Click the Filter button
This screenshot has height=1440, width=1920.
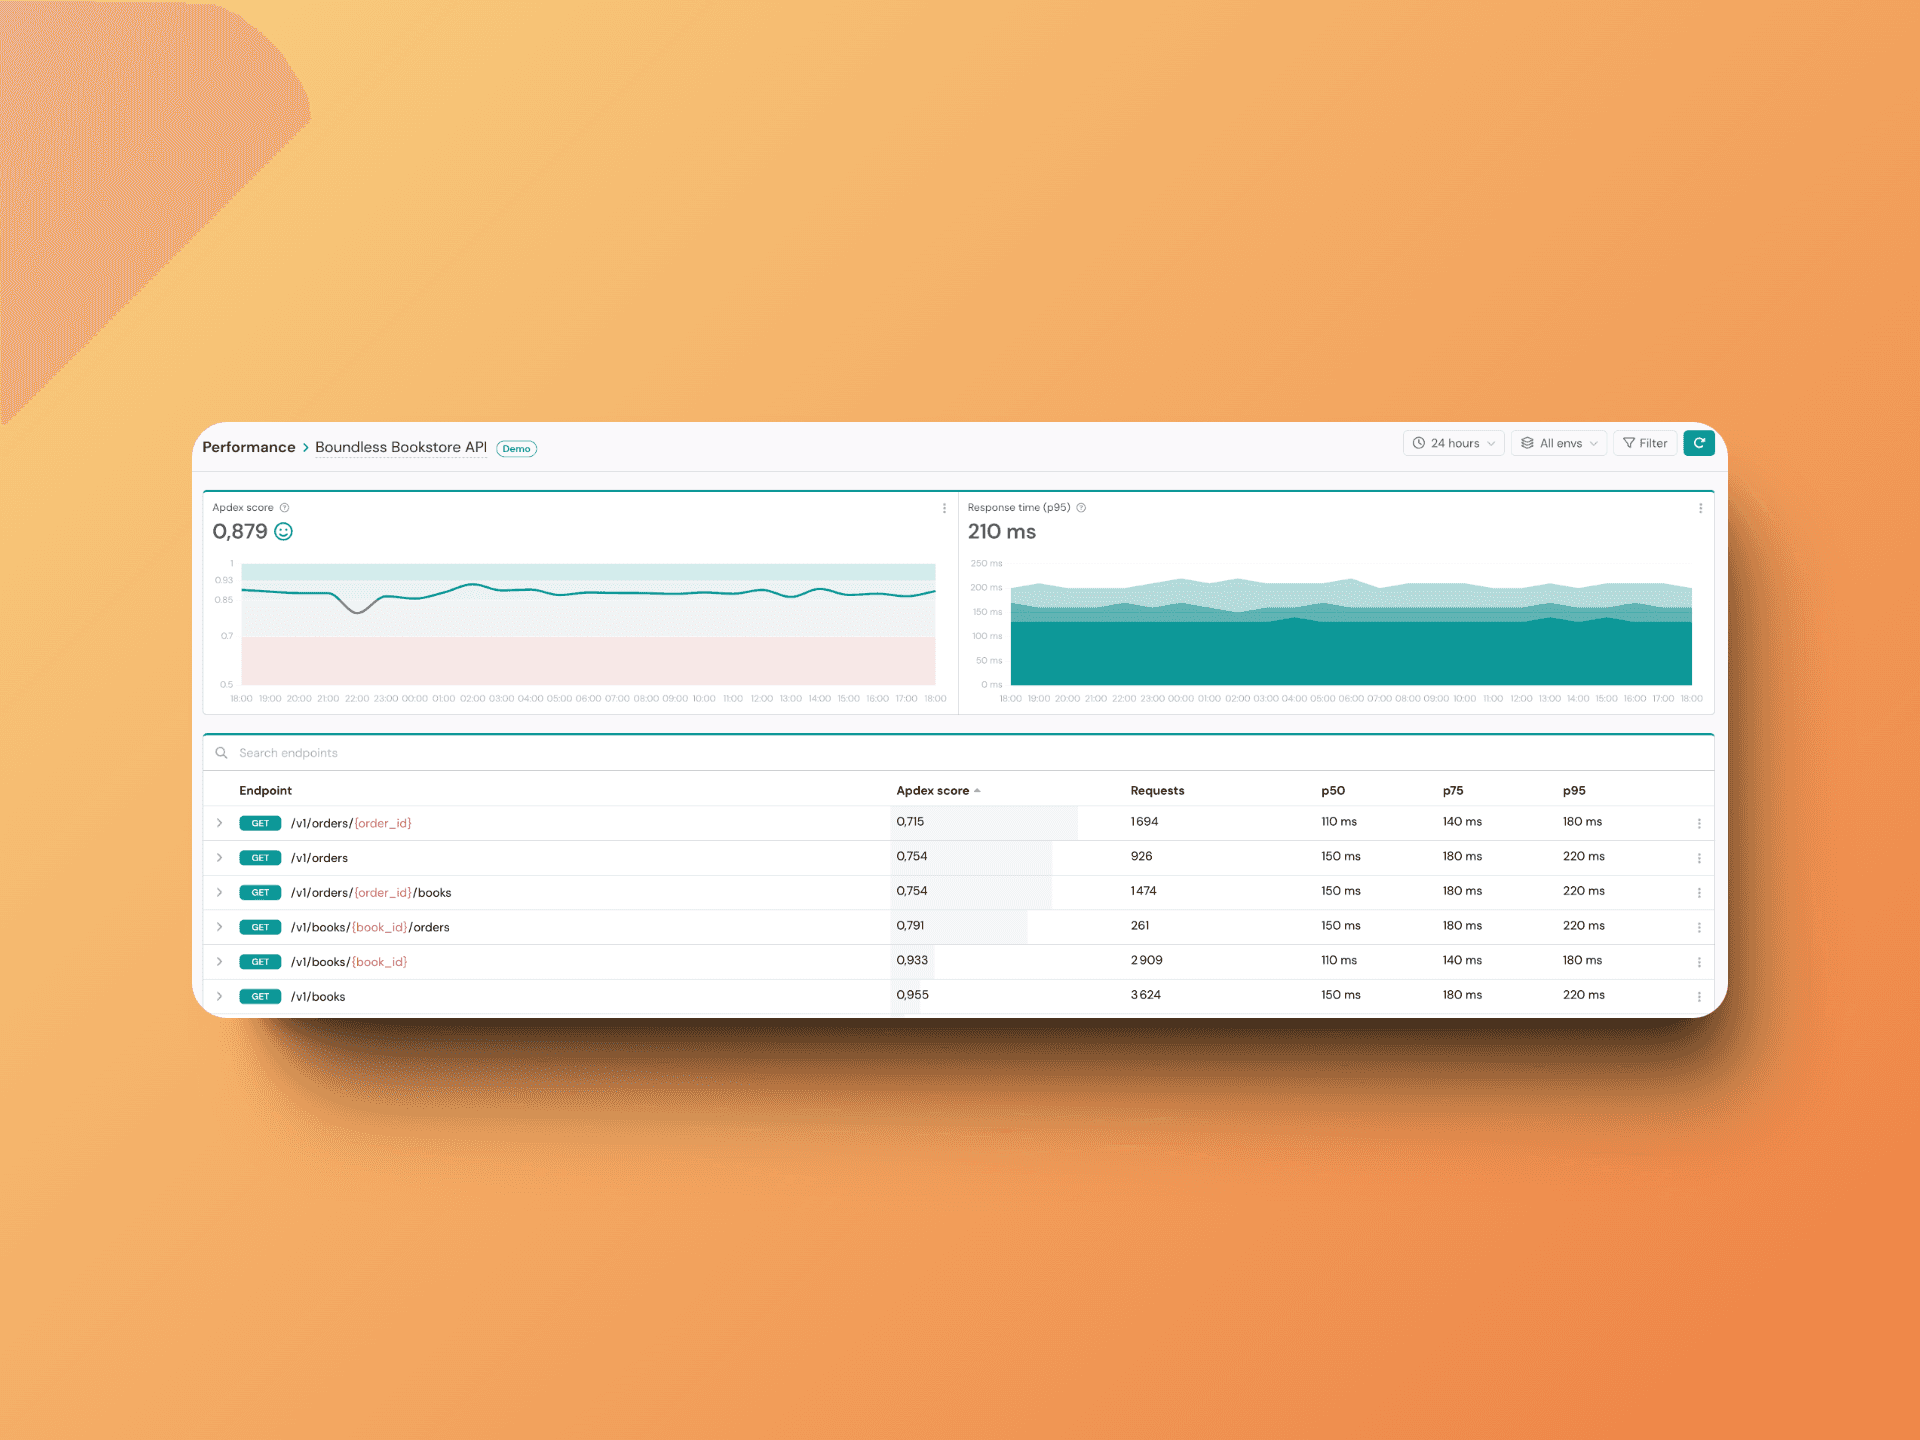point(1644,443)
